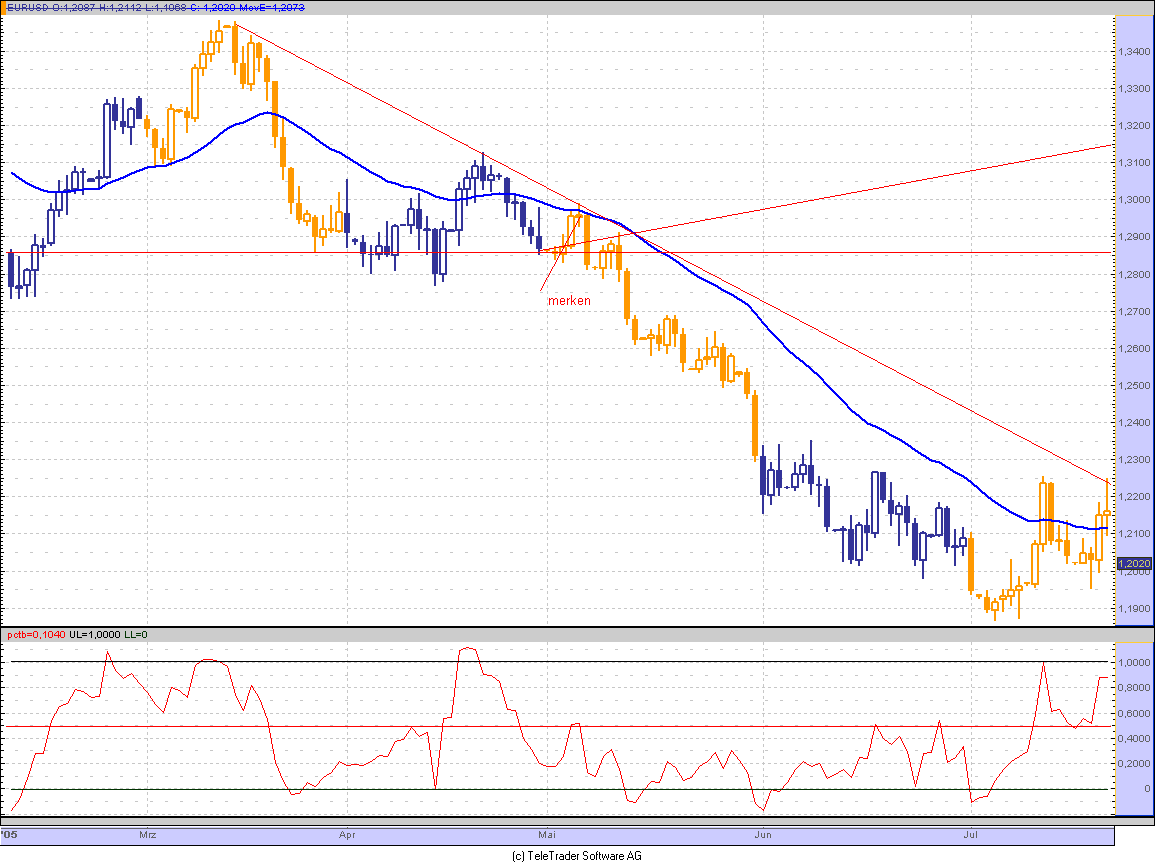
Task: Select the 0,6000 level label in indicator pane
Action: click(1134, 713)
